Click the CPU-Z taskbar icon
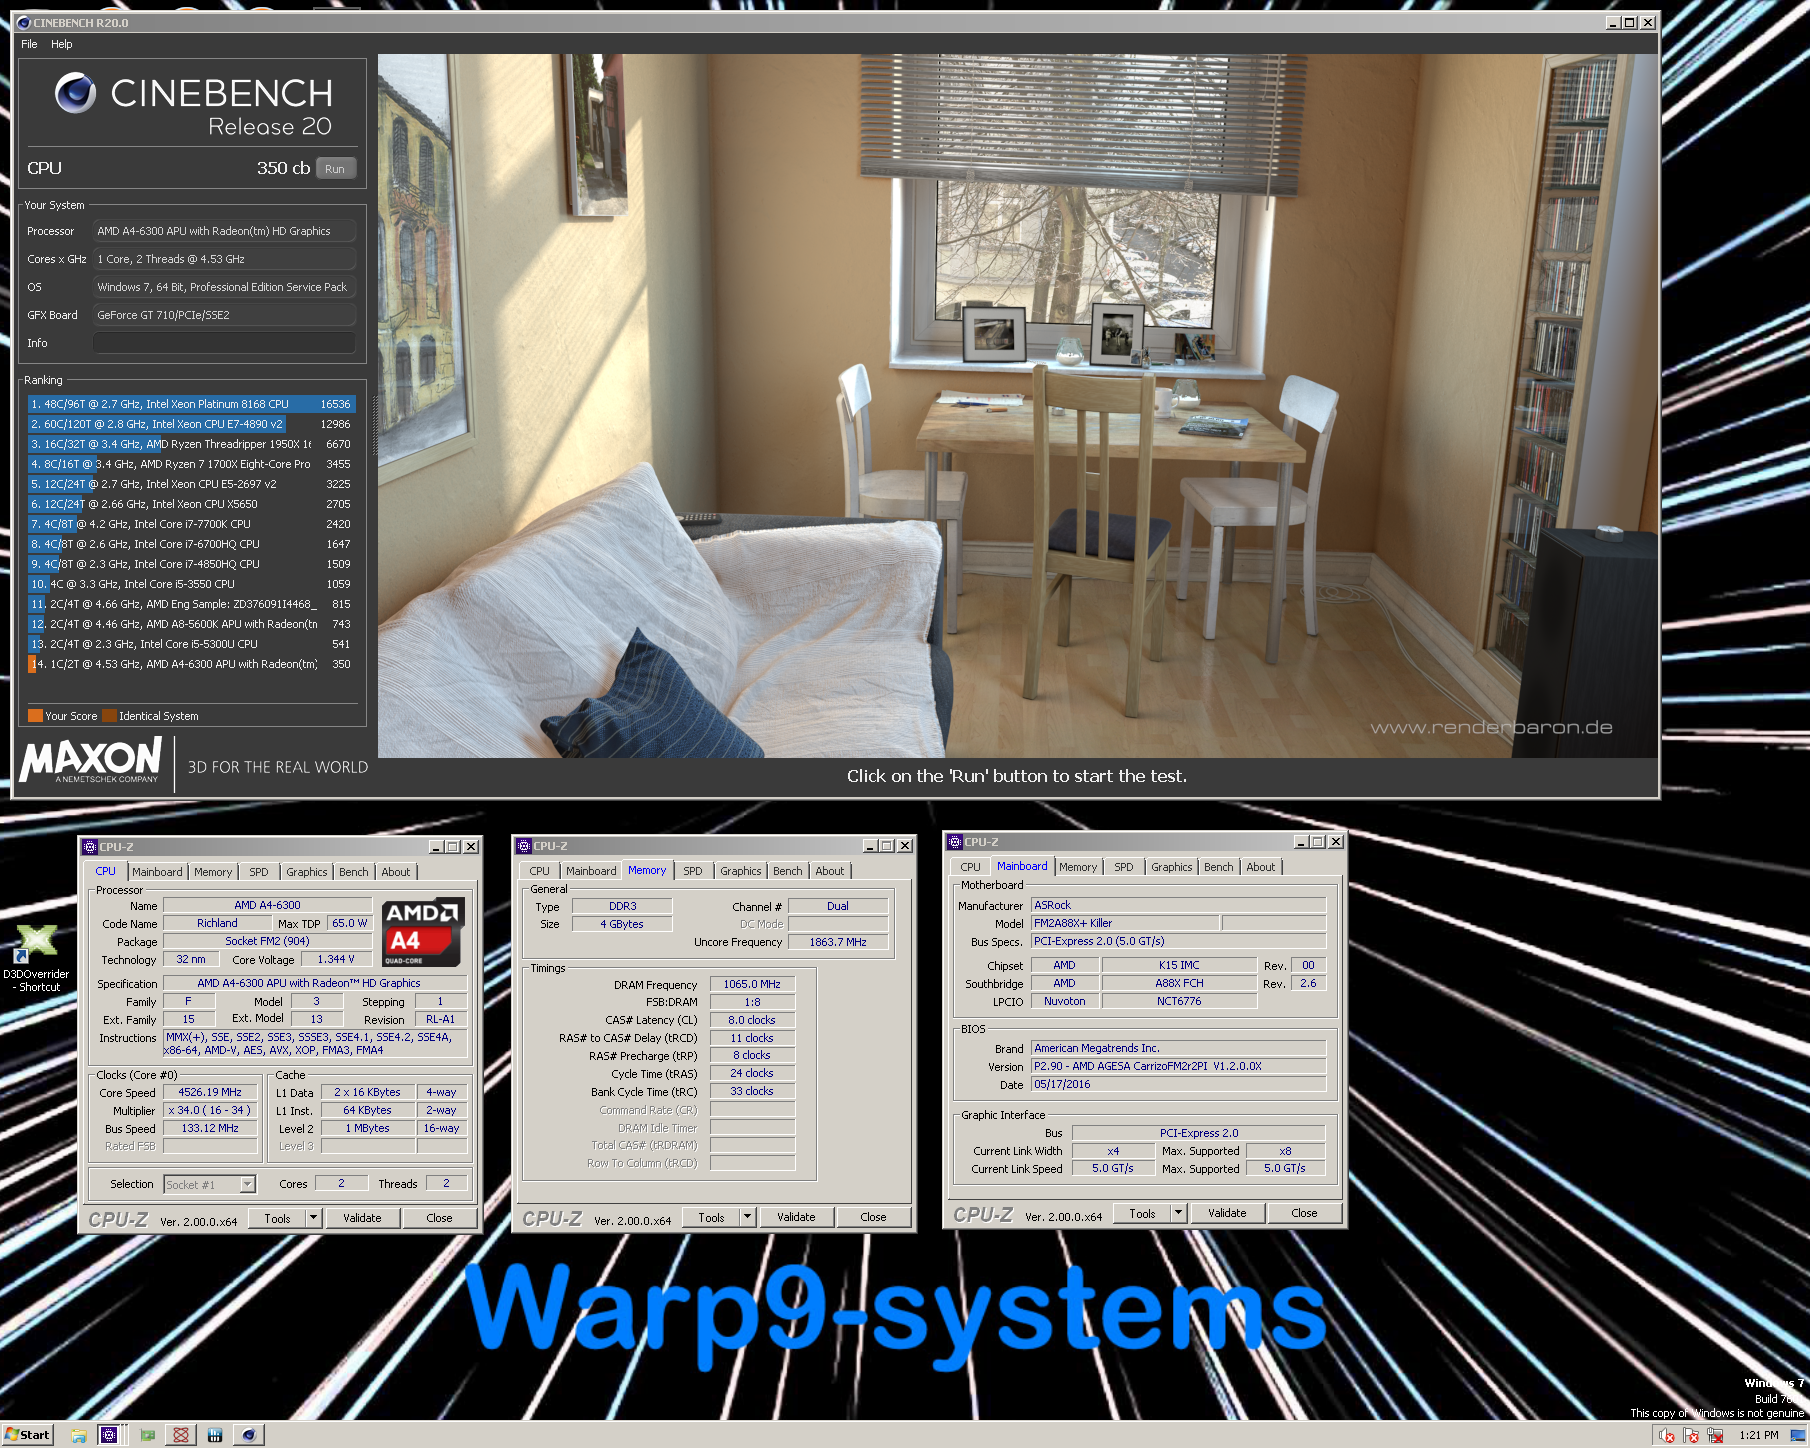 click(x=109, y=1435)
